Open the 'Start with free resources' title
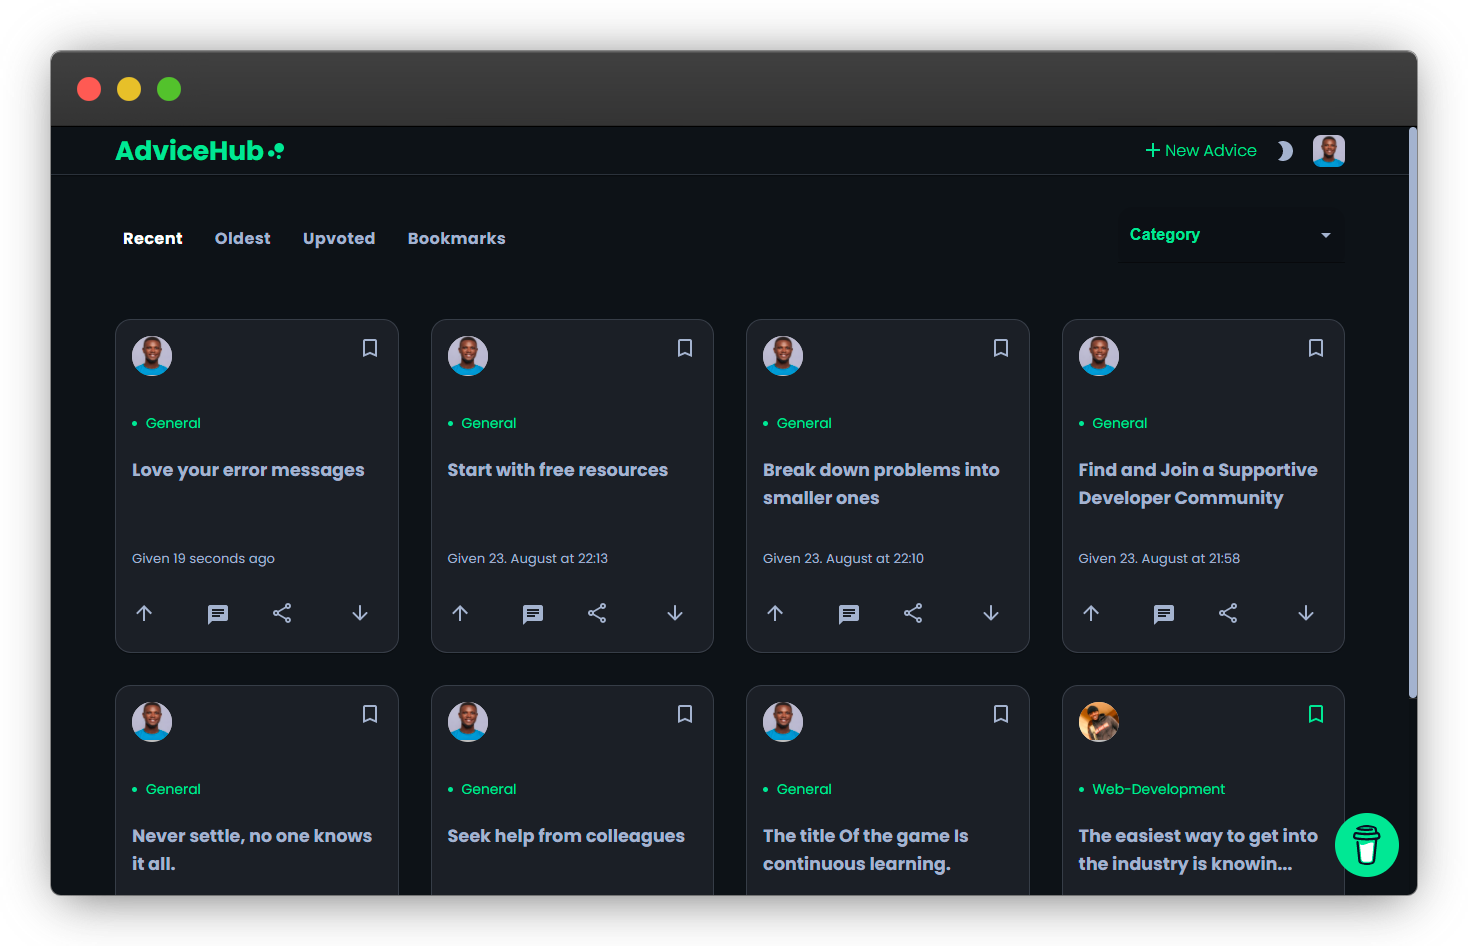1468x946 pixels. point(557,470)
